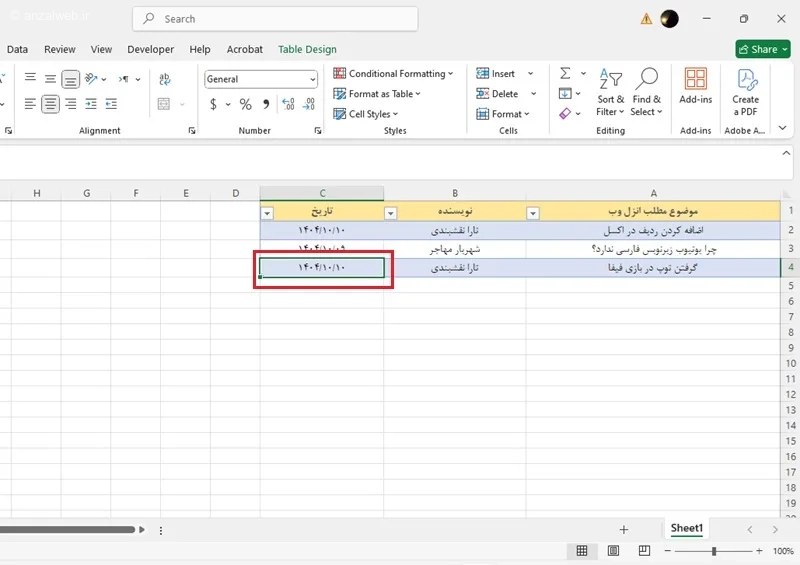Open the Data tab
Image resolution: width=800 pixels, height=565 pixels.
coord(17,50)
